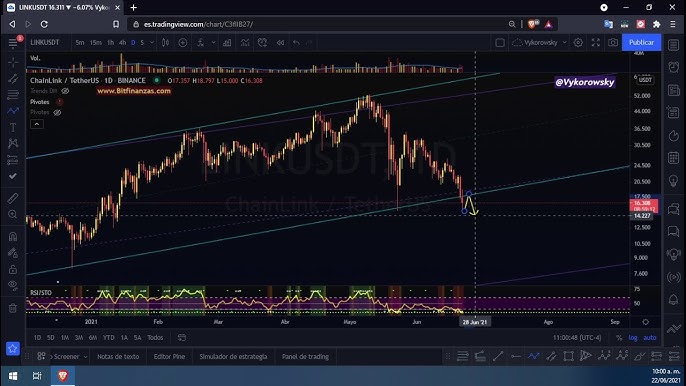Open the select layout square button
This screenshot has height=386, width=686.
(500, 42)
